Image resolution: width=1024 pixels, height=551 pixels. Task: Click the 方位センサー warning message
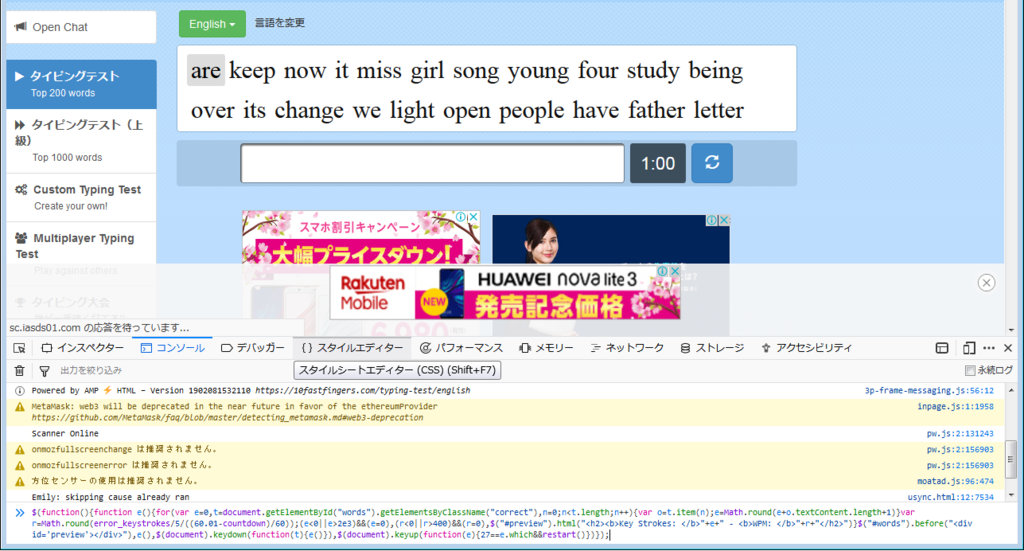pos(114,480)
